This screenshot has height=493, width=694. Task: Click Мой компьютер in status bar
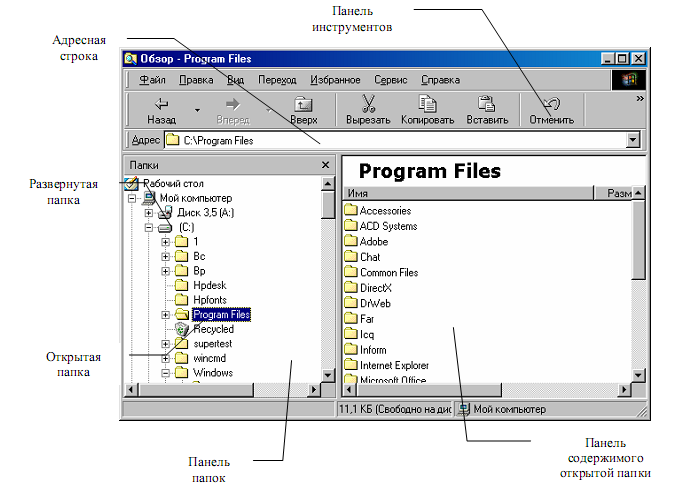pos(509,409)
